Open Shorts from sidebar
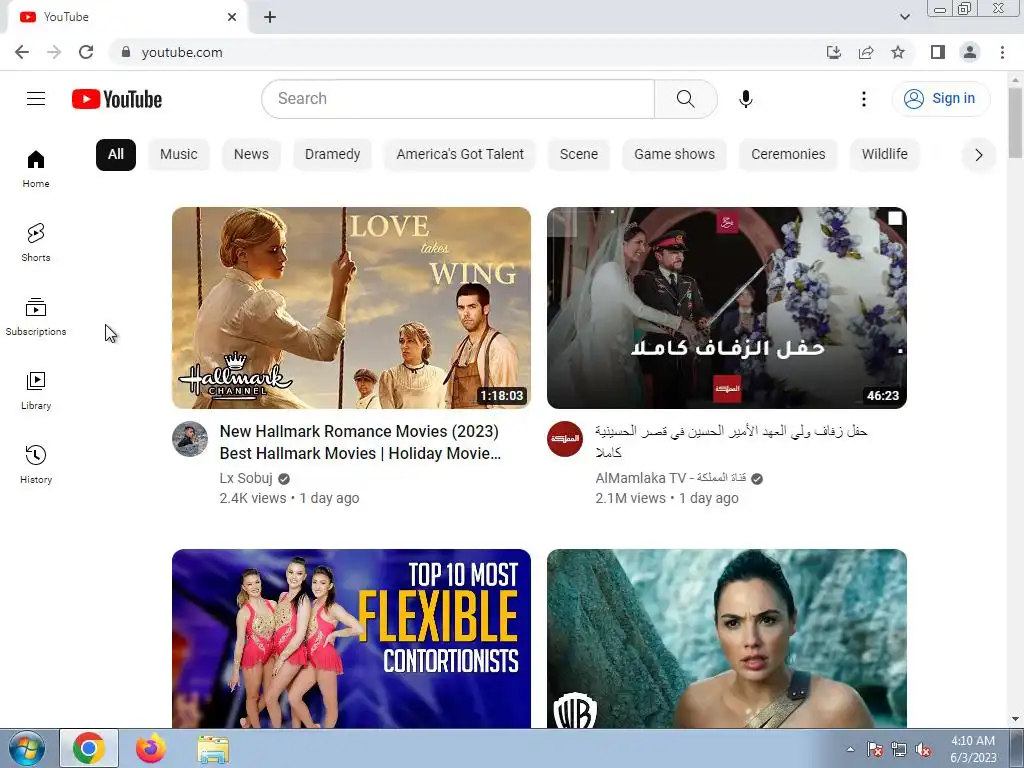Image resolution: width=1024 pixels, height=768 pixels. (36, 242)
